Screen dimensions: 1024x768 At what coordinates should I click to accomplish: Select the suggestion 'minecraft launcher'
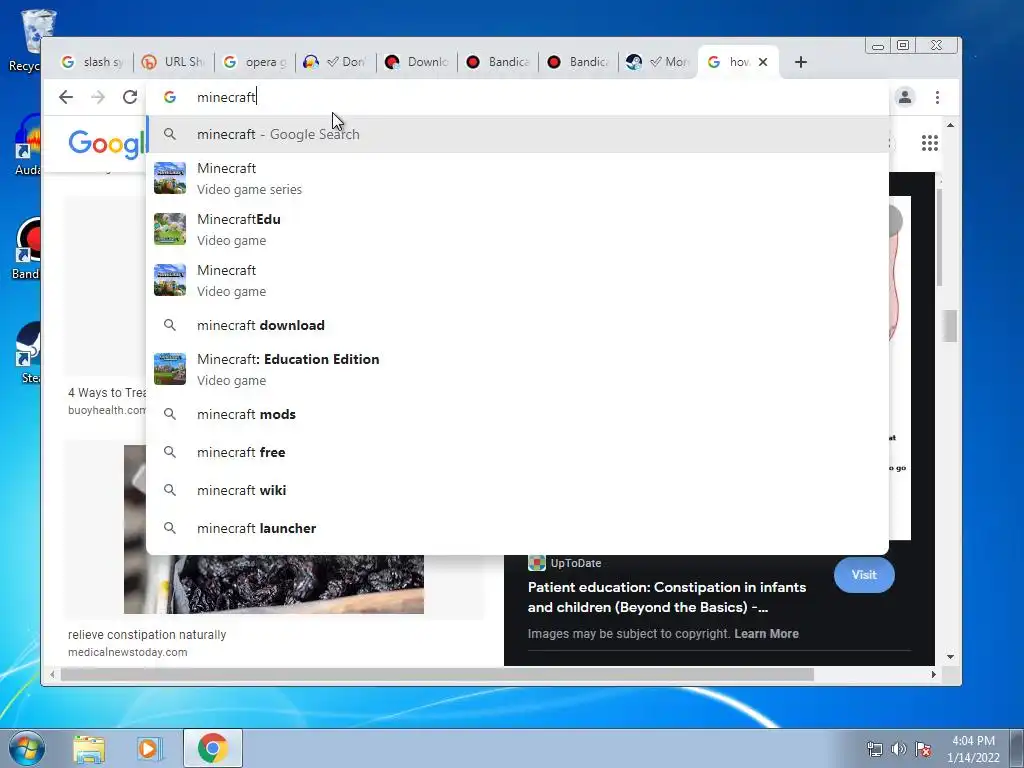(x=517, y=528)
